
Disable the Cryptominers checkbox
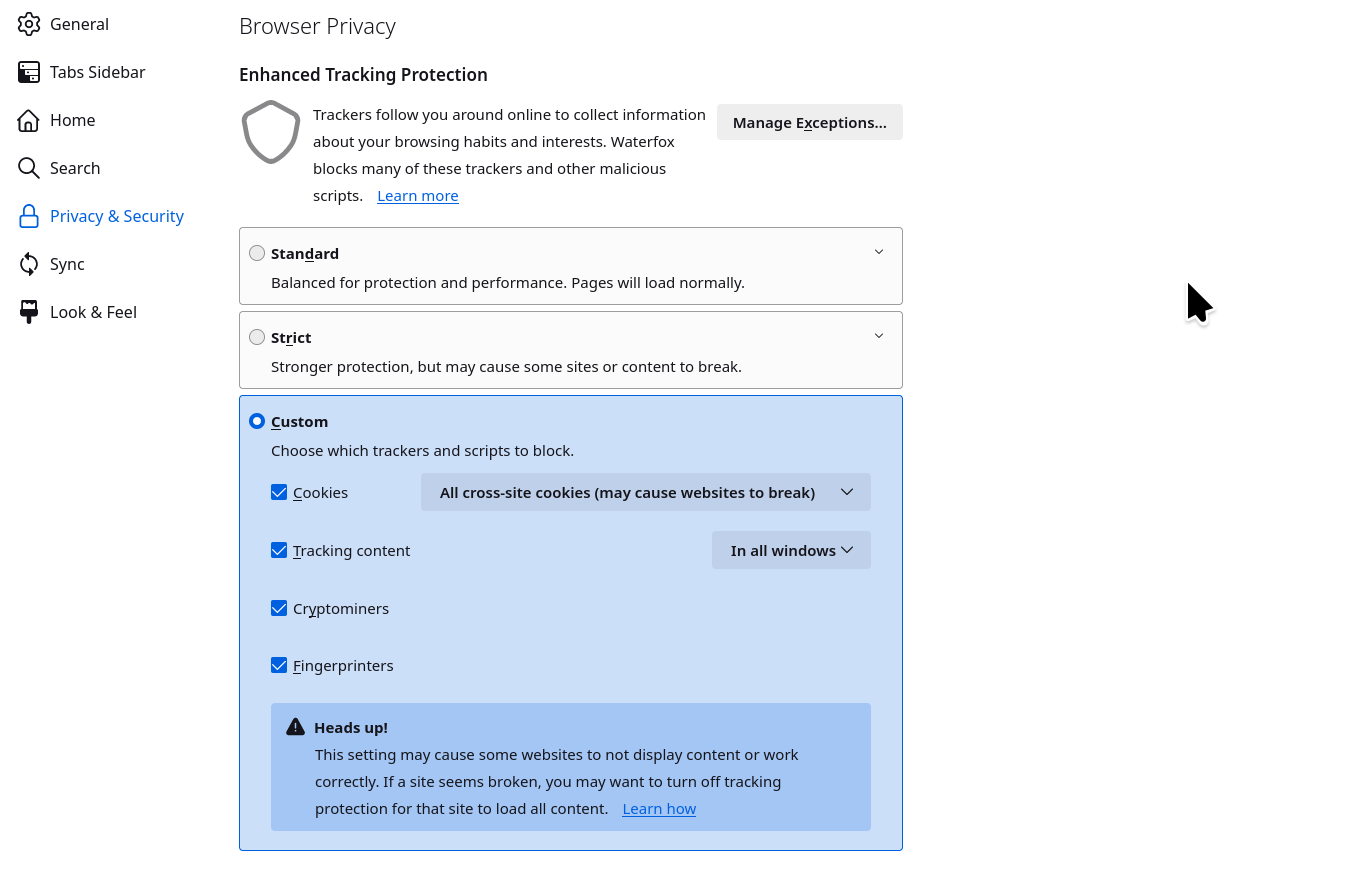point(279,608)
